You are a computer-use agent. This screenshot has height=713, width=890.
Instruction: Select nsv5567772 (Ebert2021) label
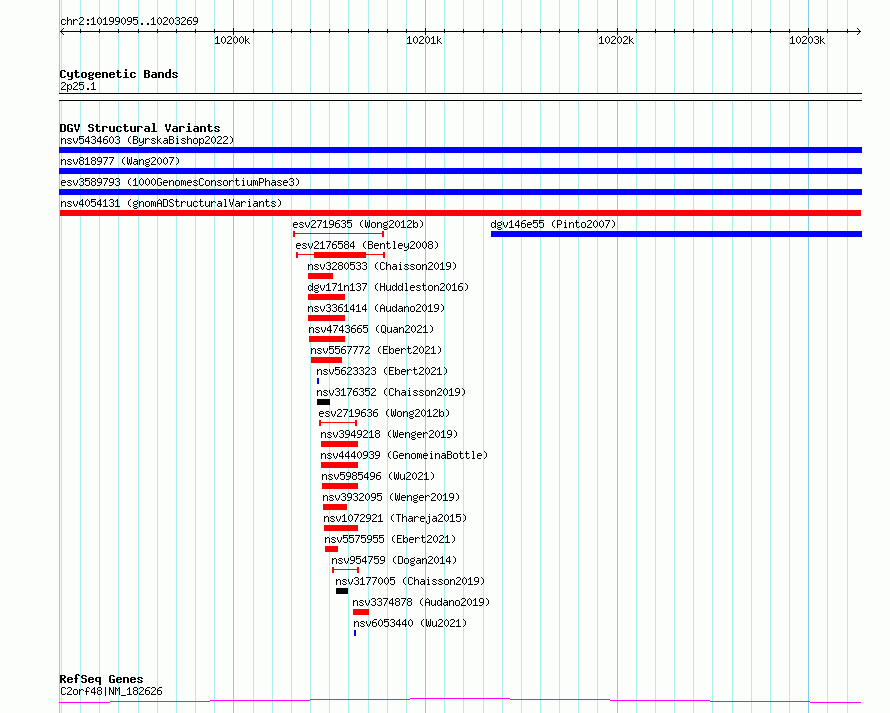coord(376,350)
